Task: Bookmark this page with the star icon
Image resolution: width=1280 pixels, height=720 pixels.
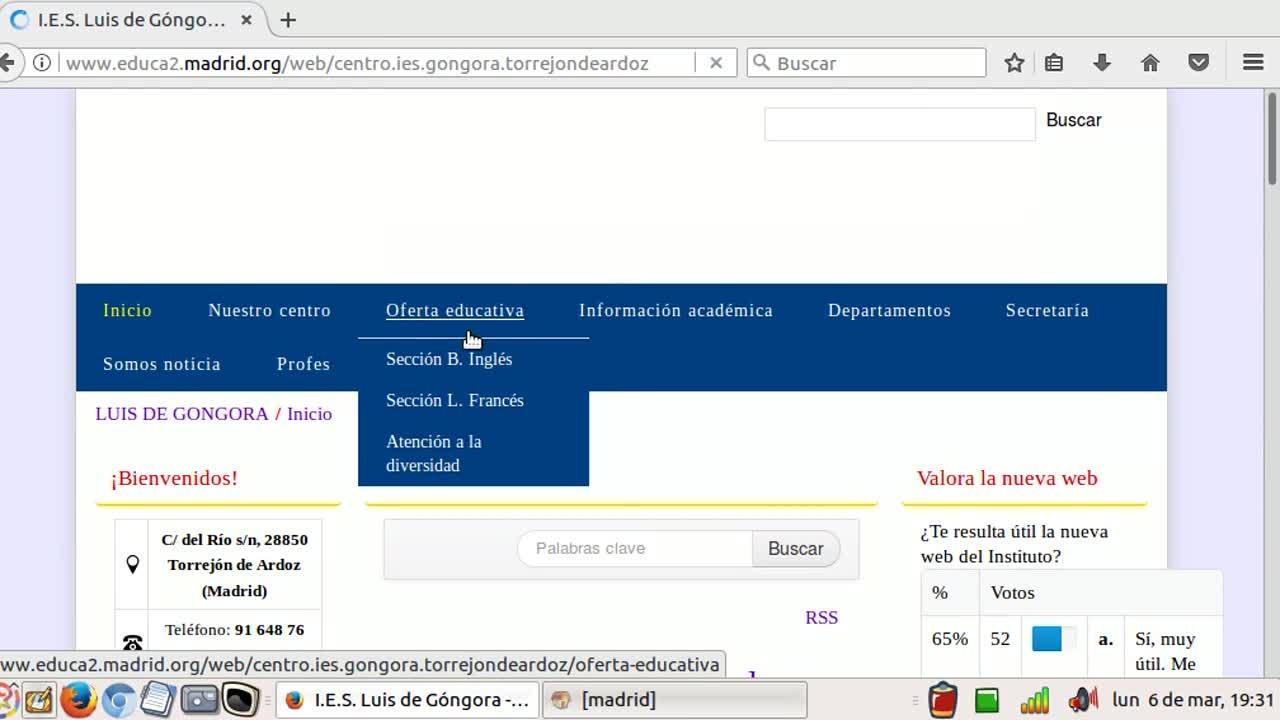Action: click(x=1014, y=63)
